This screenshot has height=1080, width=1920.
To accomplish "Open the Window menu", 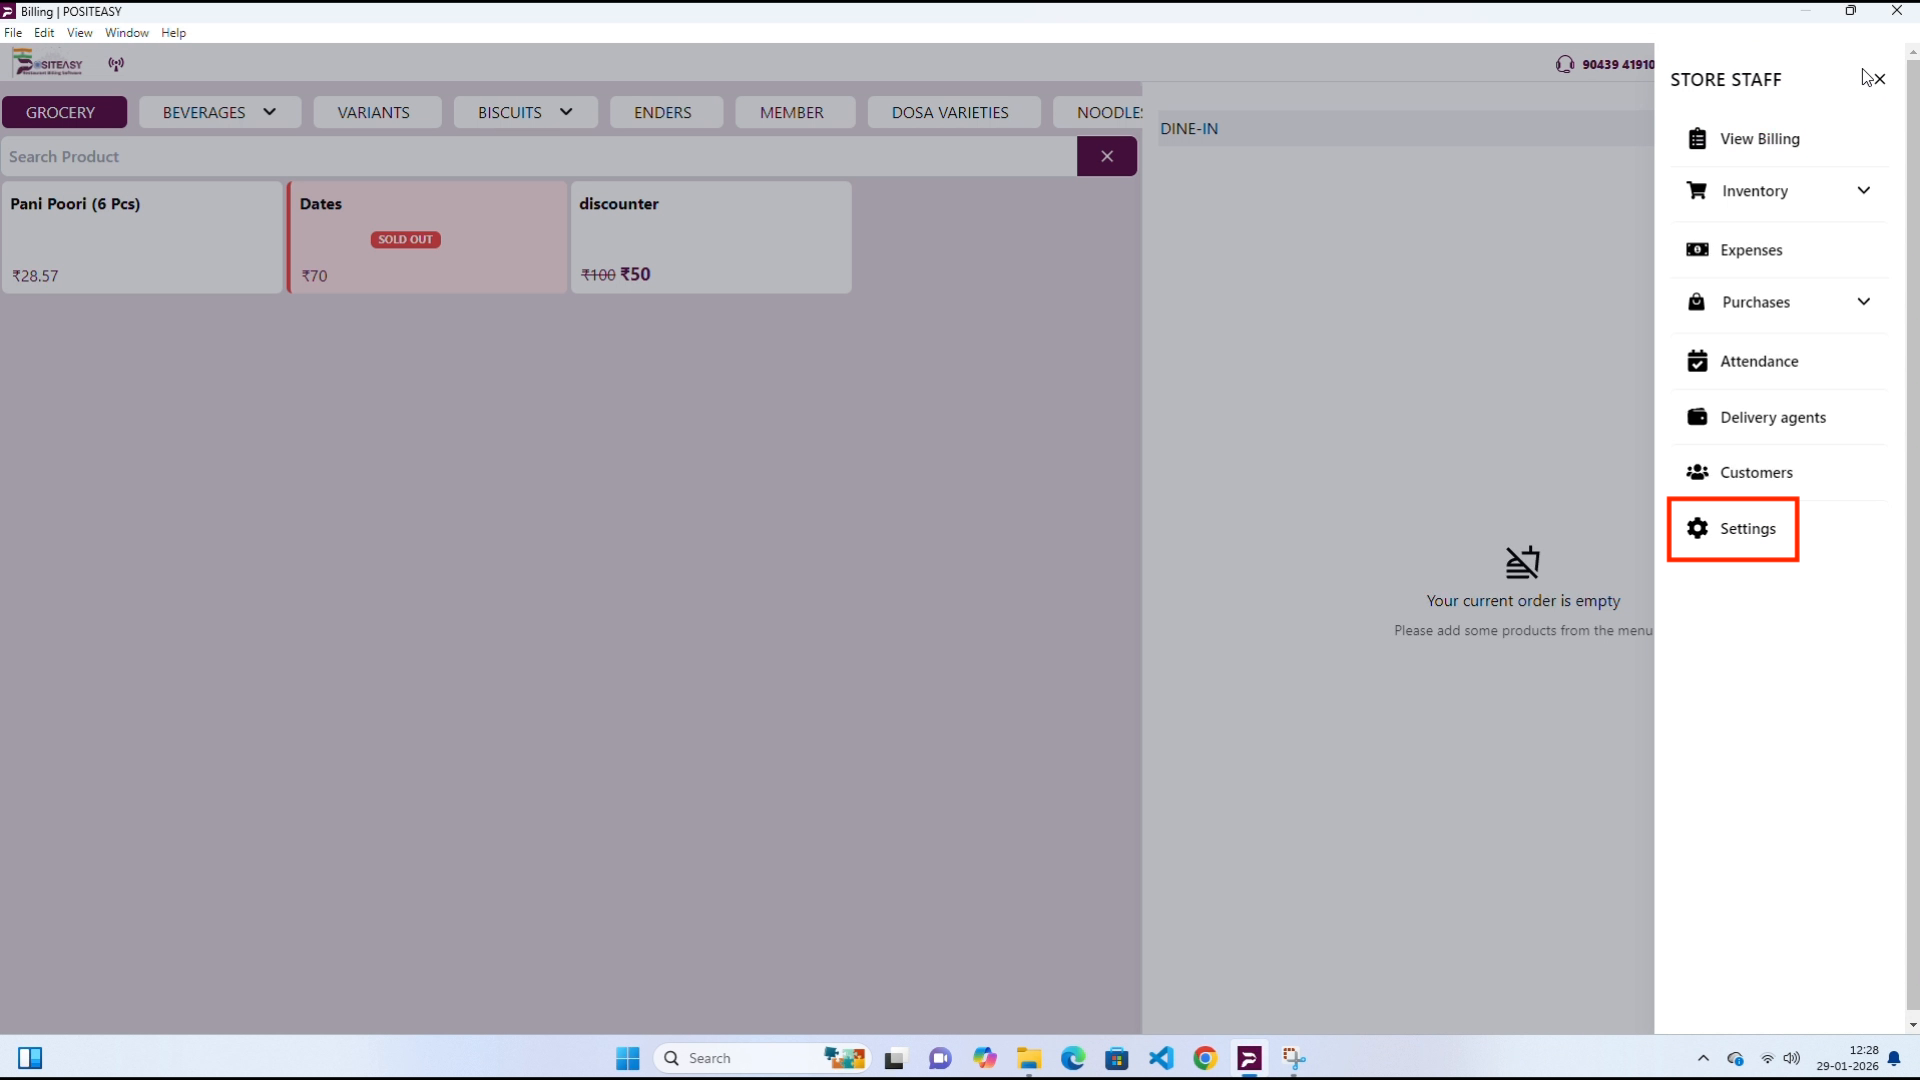I will pyautogui.click(x=126, y=32).
